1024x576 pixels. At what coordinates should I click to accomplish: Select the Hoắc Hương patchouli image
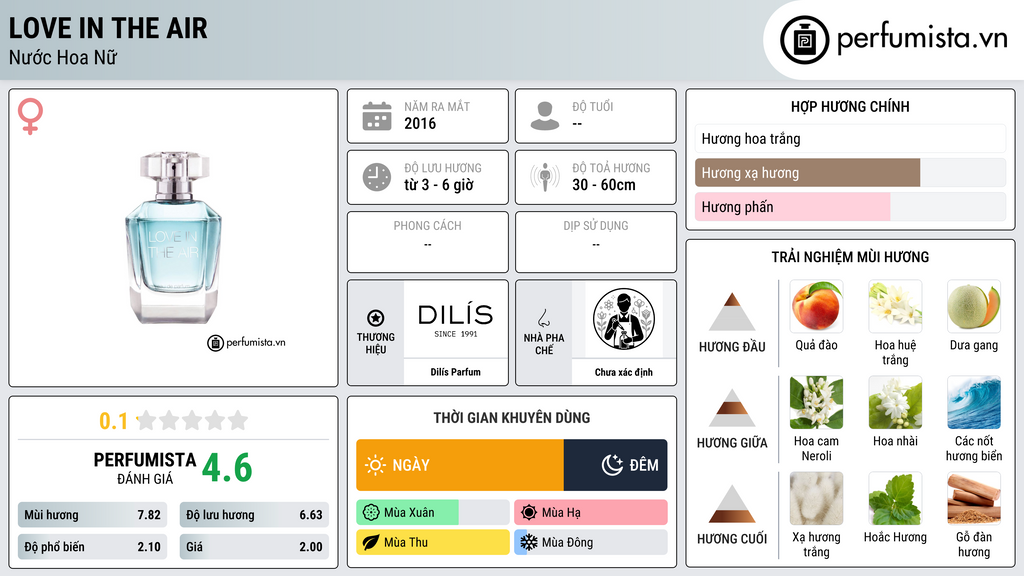coord(895,498)
